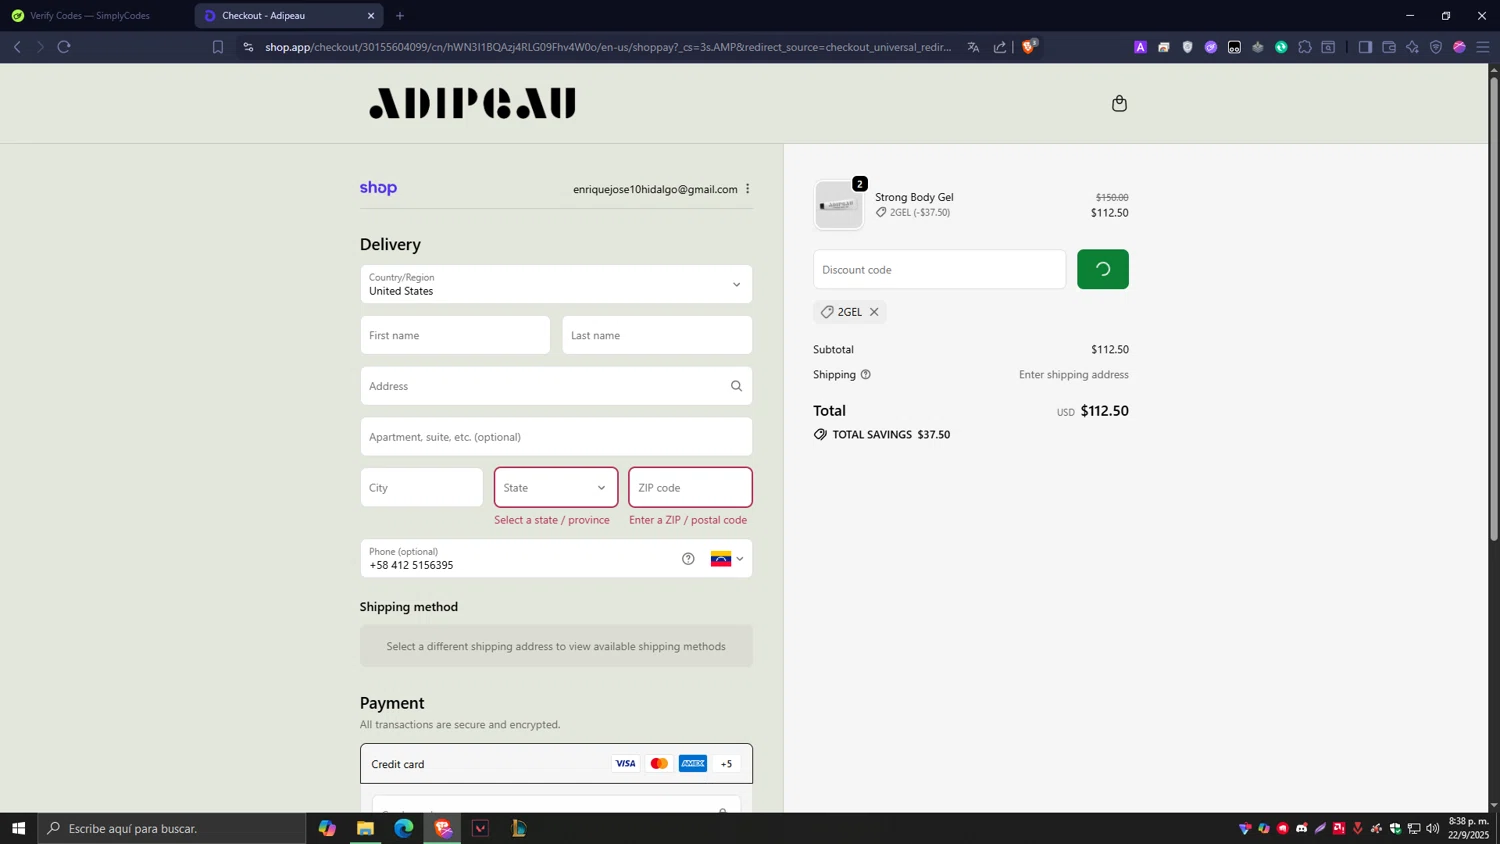
Task: Click the Last name field
Action: [x=657, y=335]
